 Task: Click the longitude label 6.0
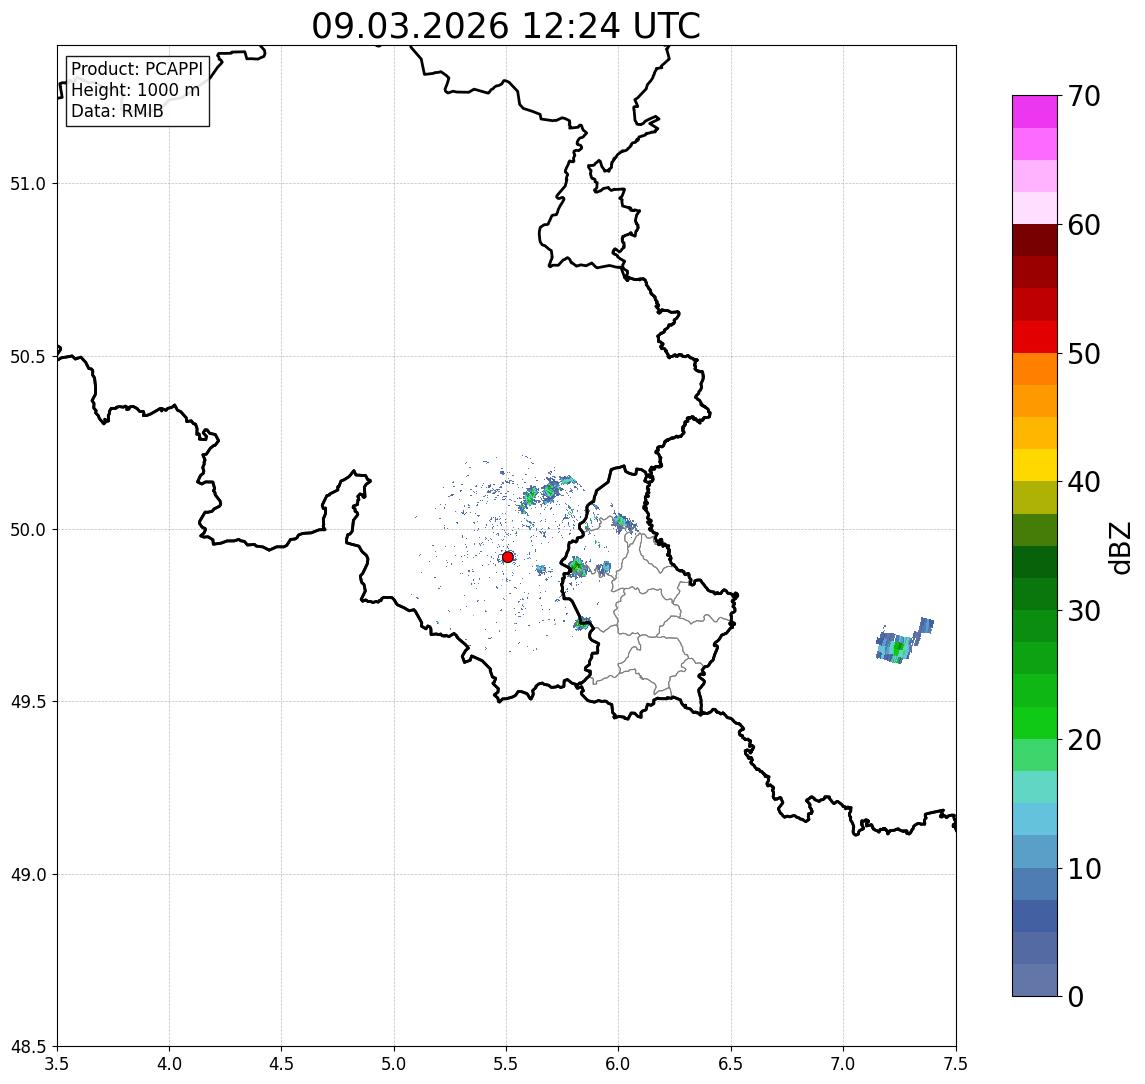tap(619, 1064)
